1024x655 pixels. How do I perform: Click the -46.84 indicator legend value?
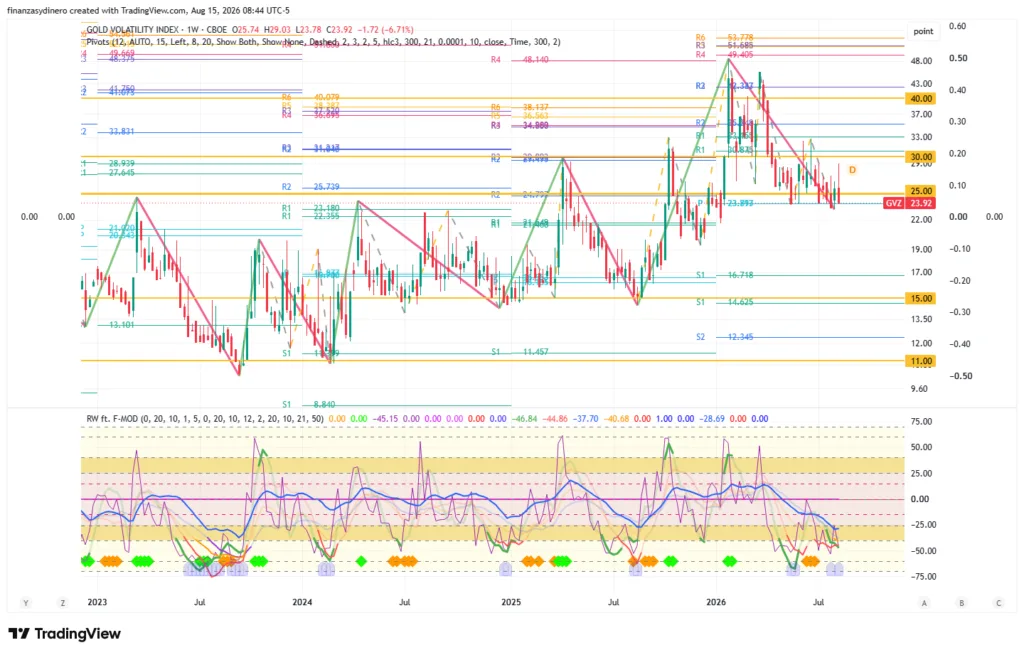coord(524,419)
